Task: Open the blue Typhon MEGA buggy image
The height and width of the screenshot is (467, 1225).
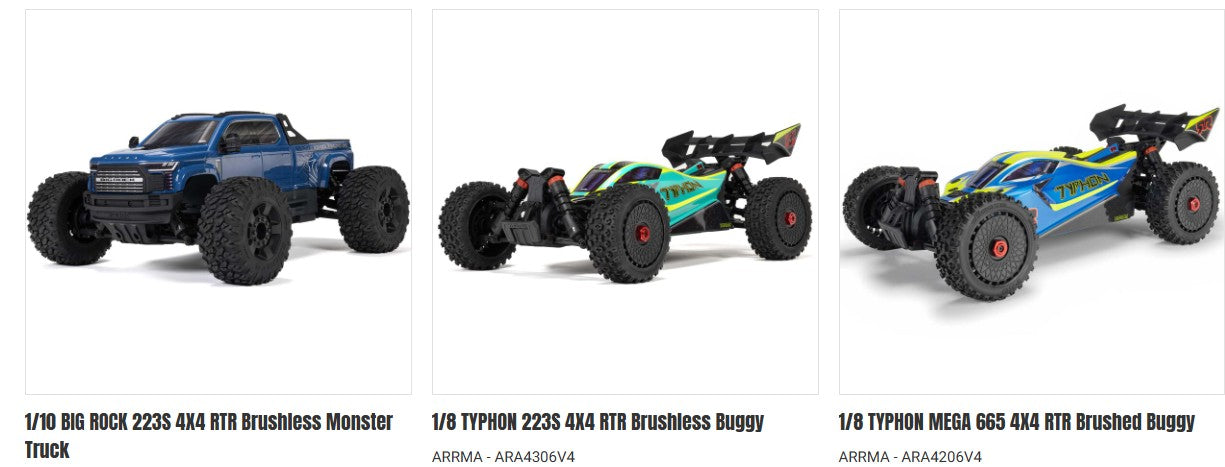Action: [1032, 202]
